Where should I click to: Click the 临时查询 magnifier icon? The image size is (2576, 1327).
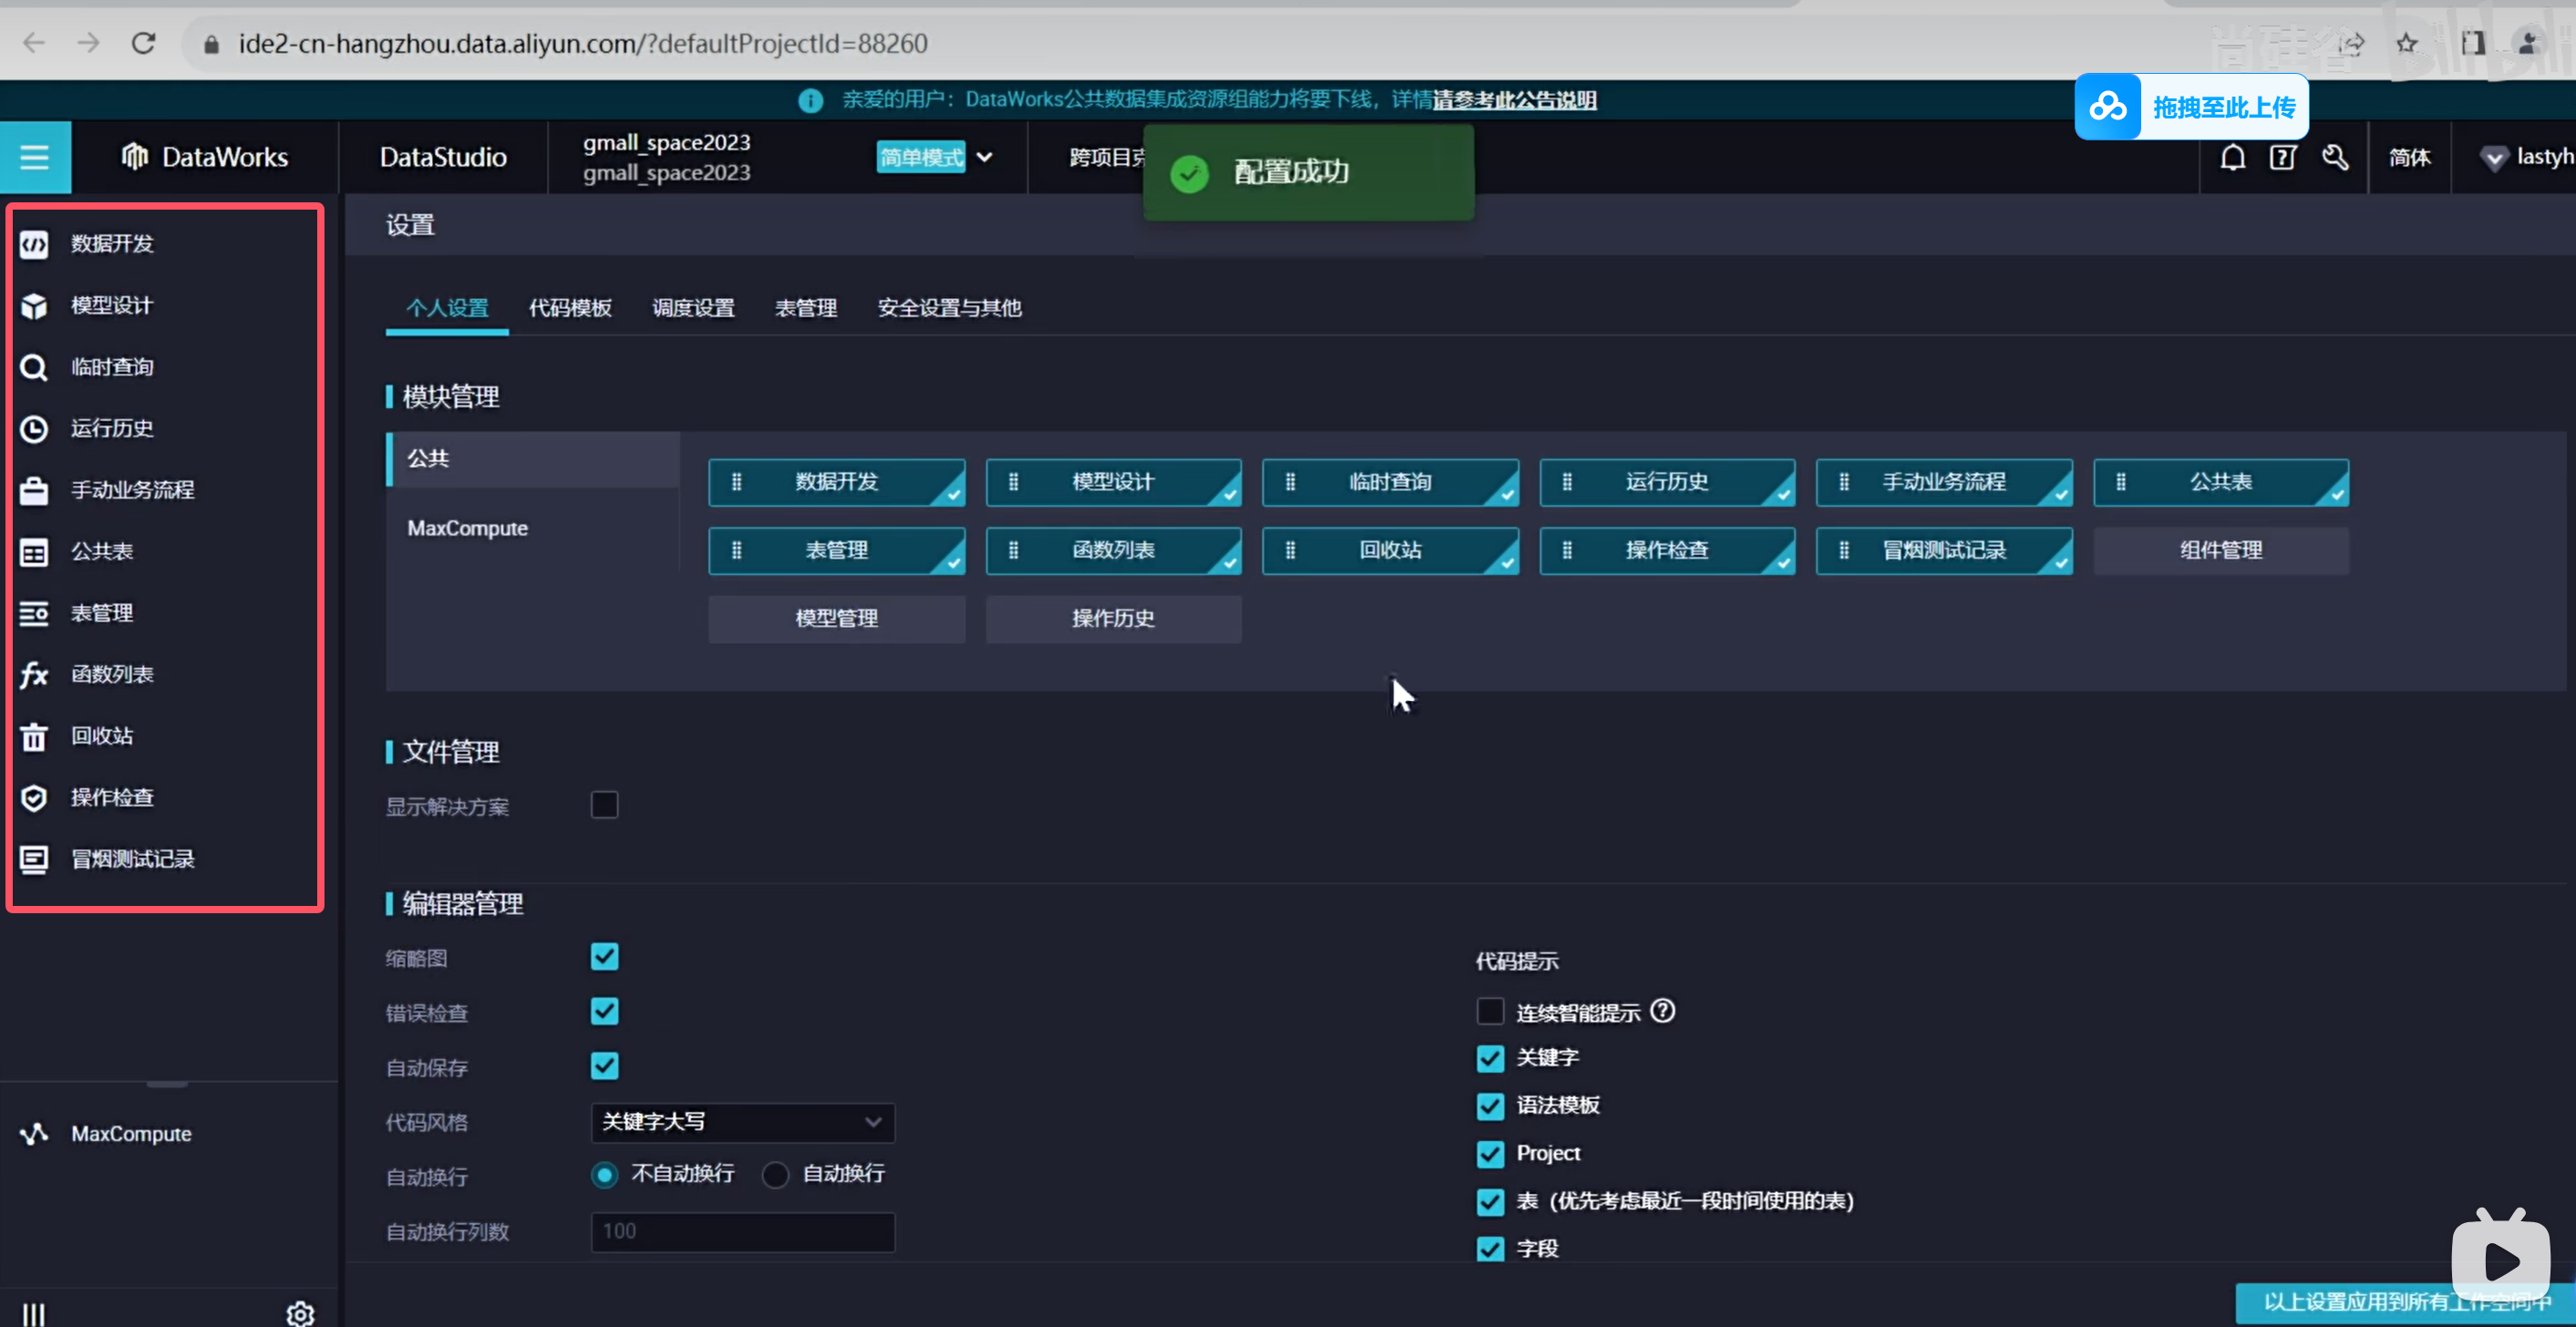point(34,368)
